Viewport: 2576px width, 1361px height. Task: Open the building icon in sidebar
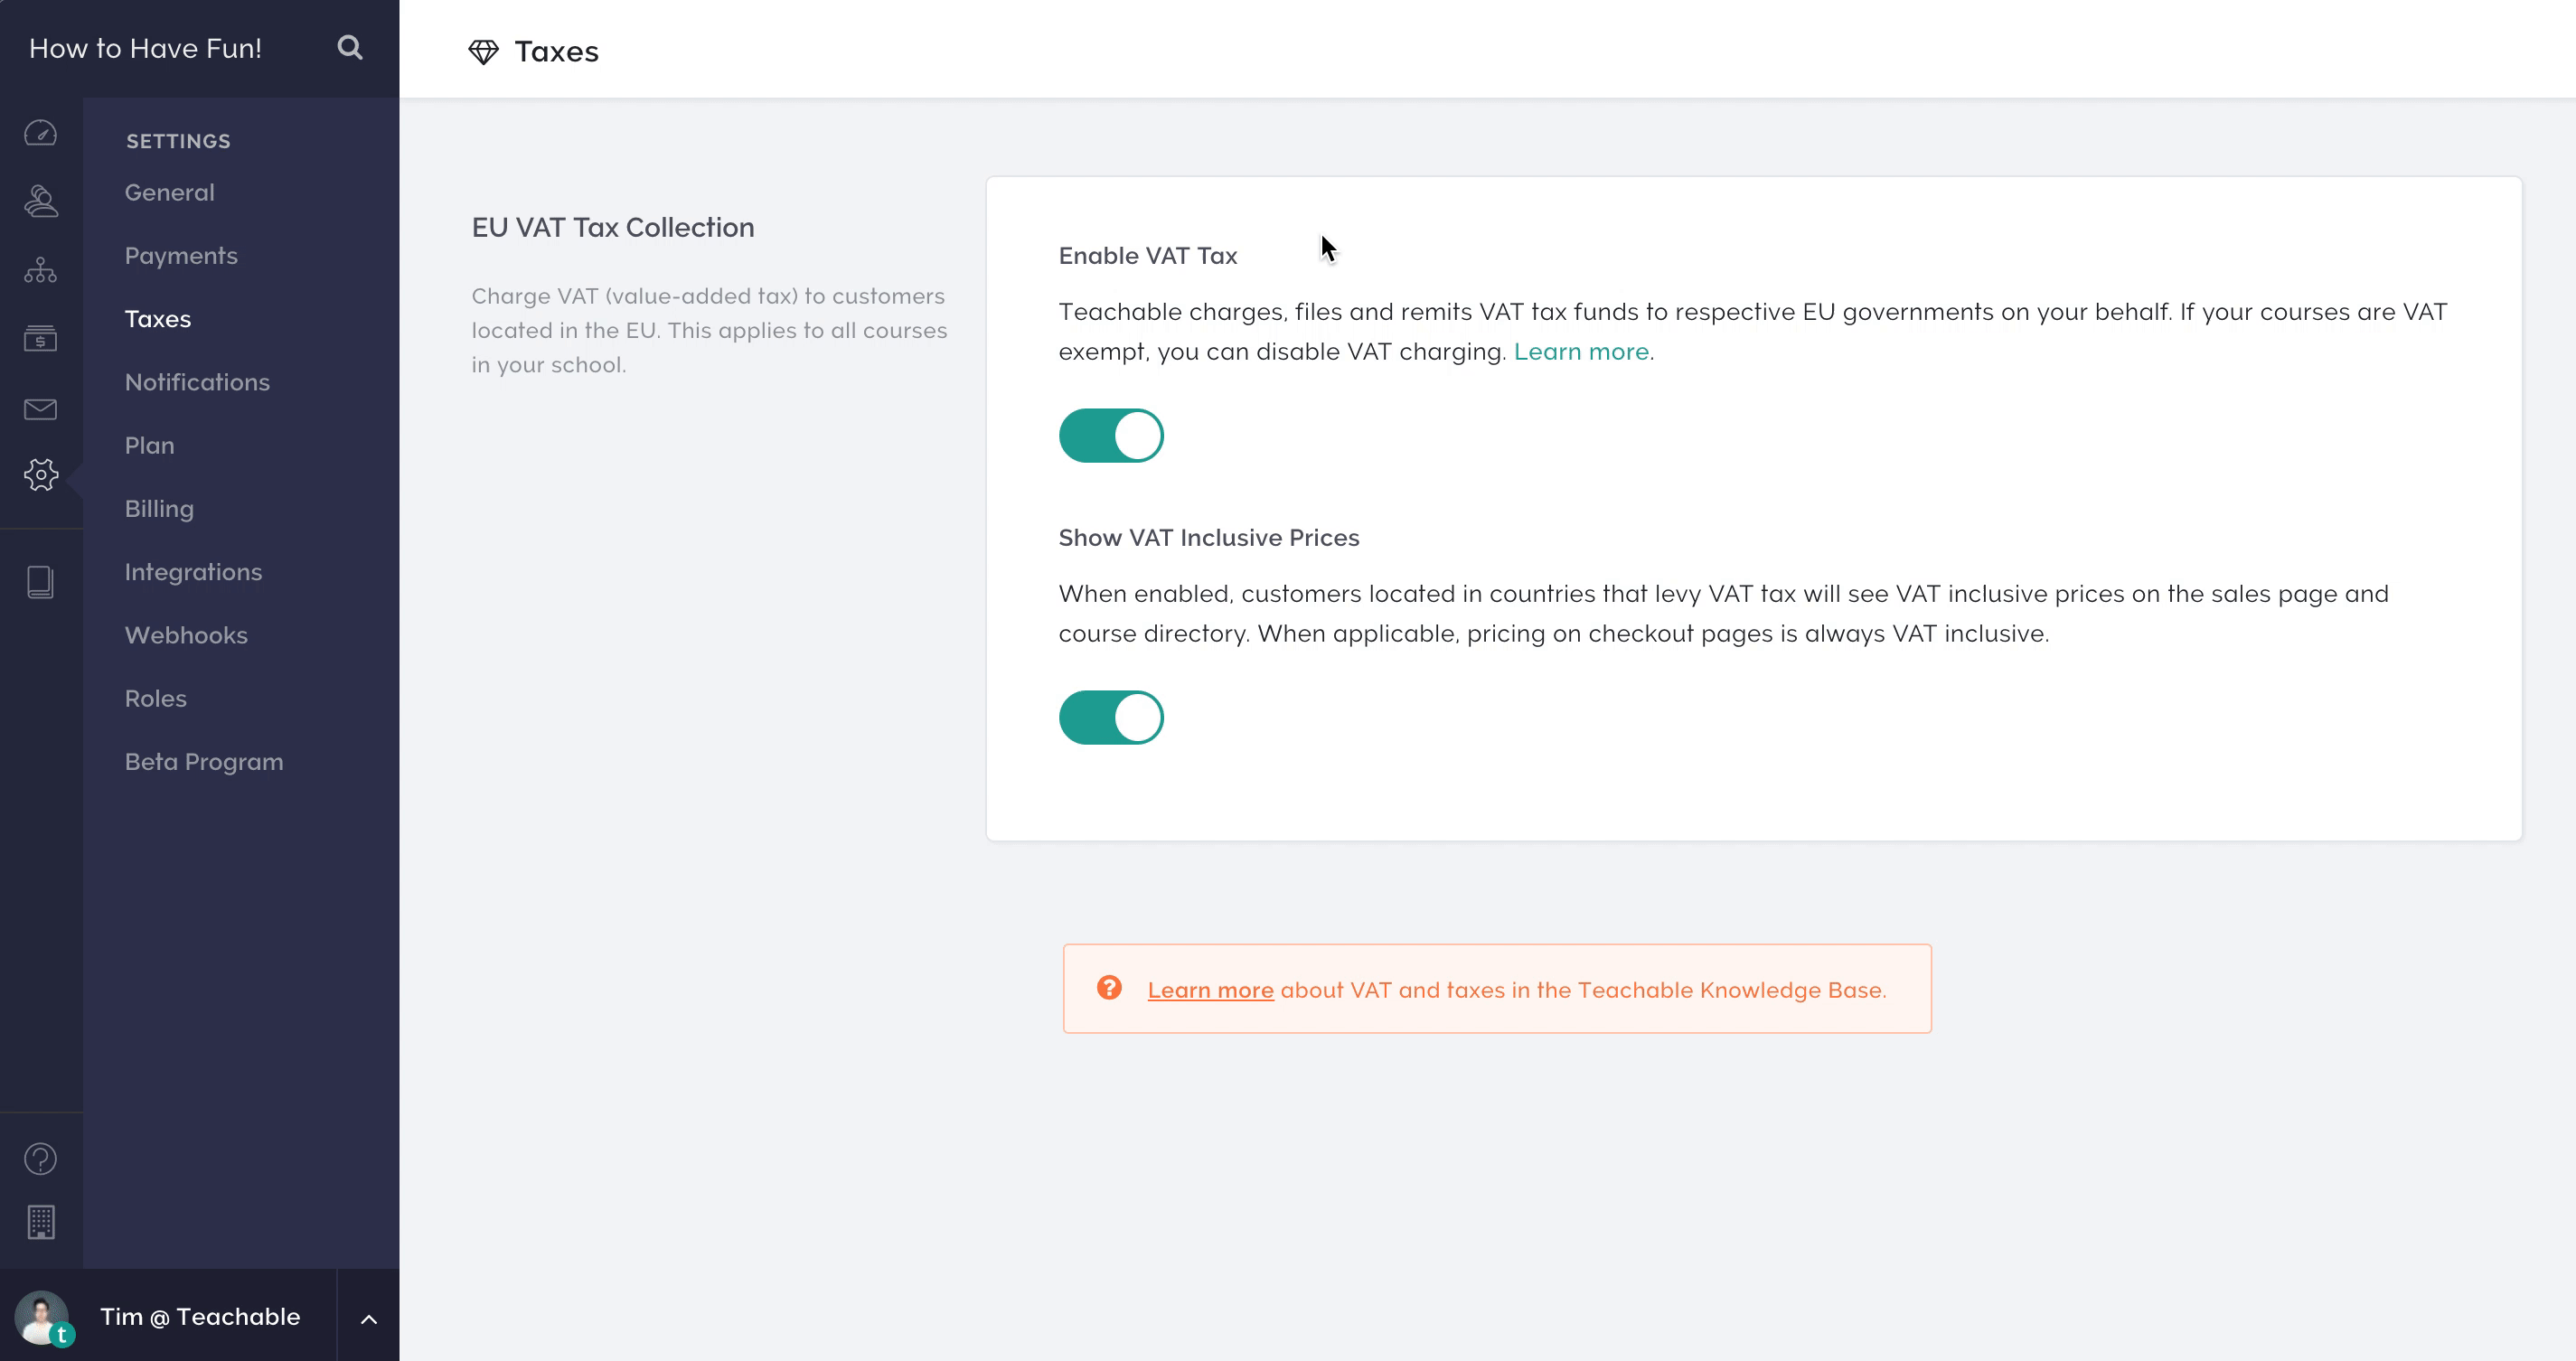[41, 1222]
